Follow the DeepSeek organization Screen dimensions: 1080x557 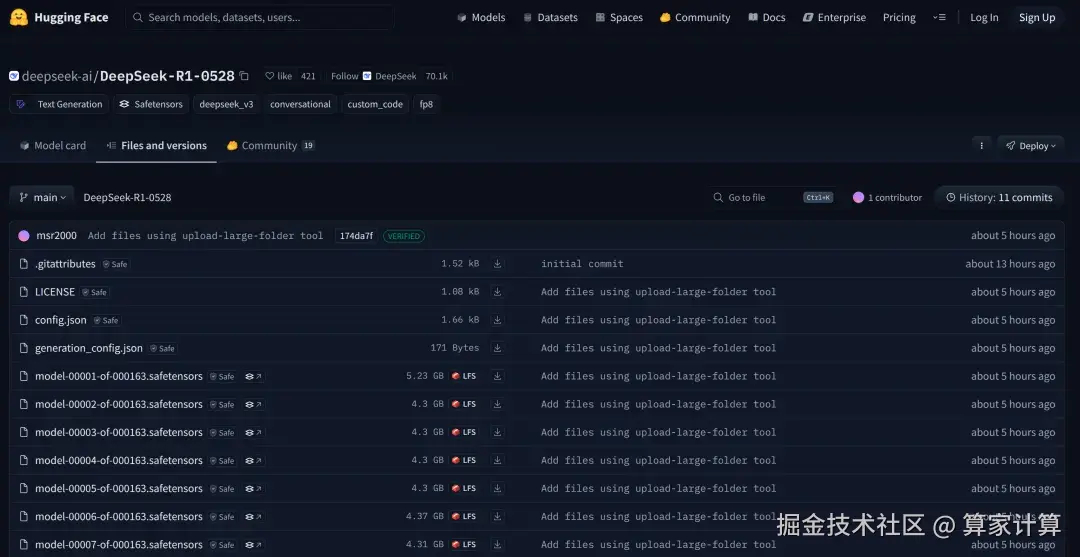tap(373, 76)
